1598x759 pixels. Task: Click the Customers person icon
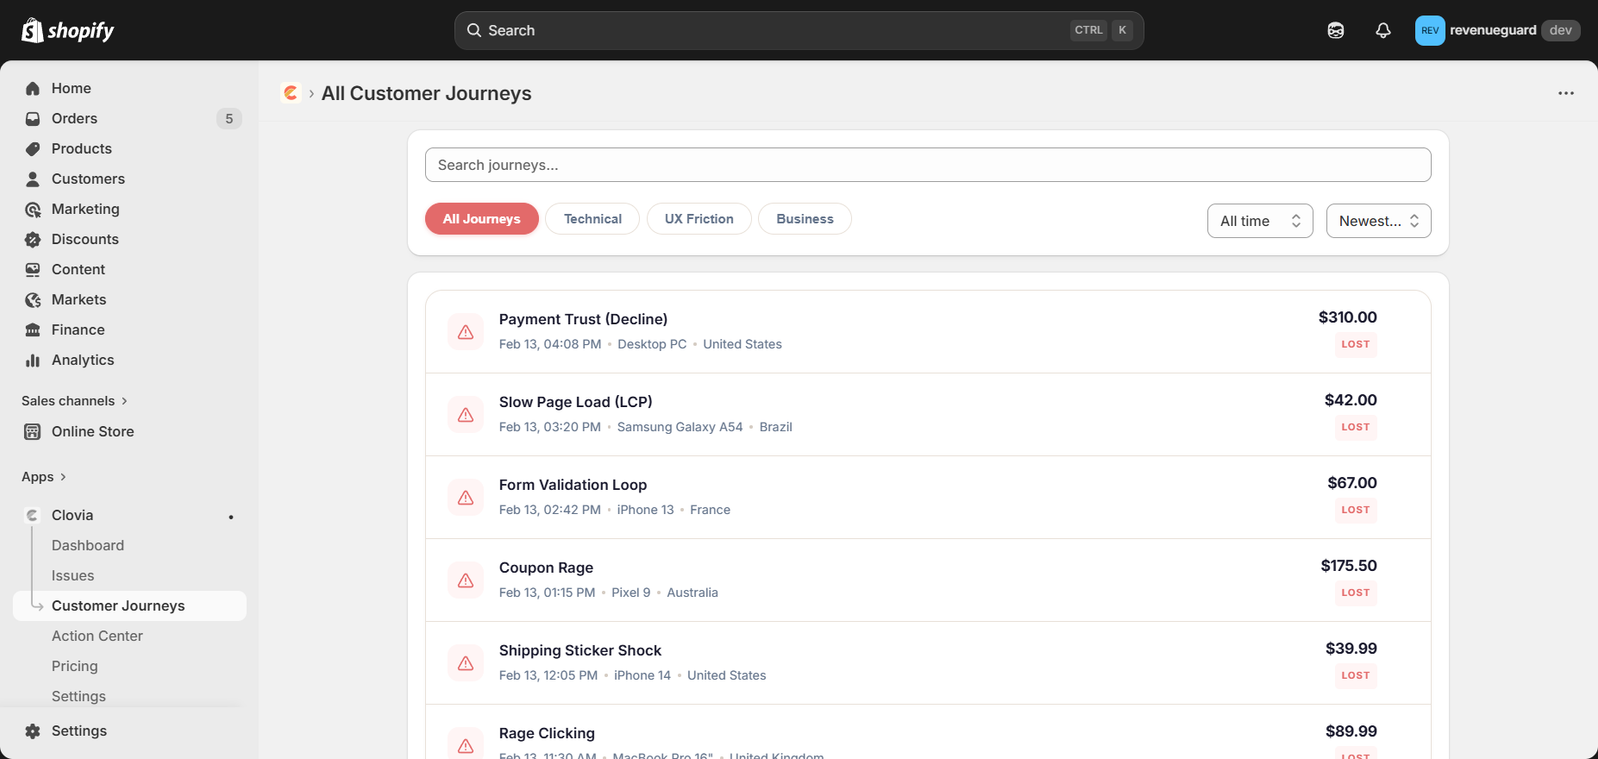coord(33,179)
